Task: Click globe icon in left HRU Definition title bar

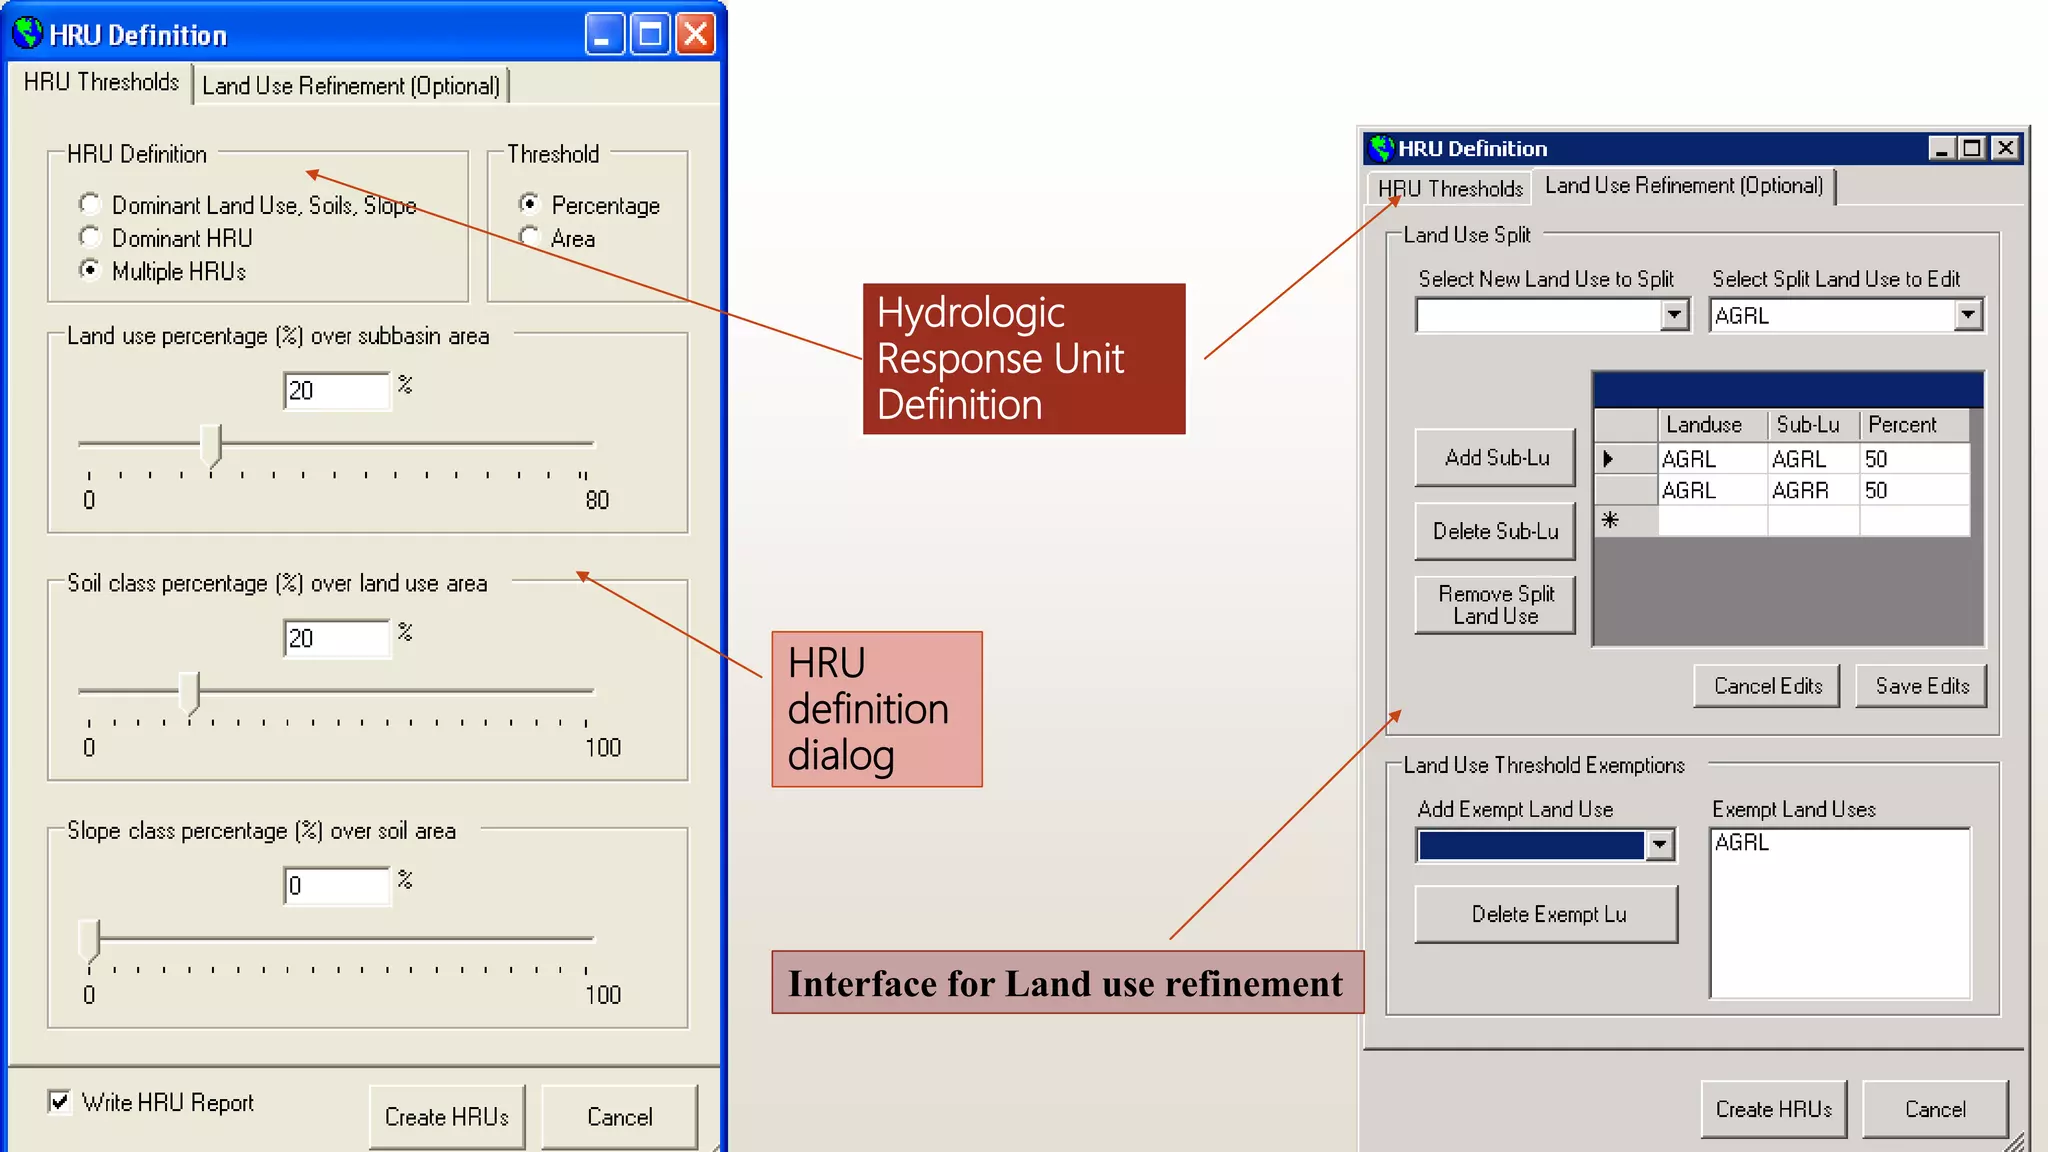Action: 27,34
